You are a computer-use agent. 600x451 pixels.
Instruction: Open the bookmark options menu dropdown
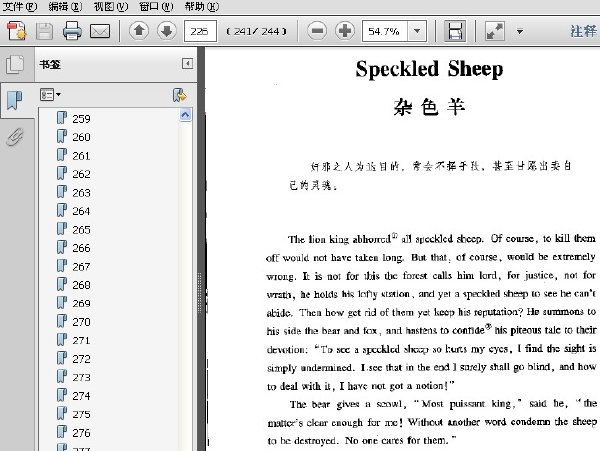(x=50, y=94)
